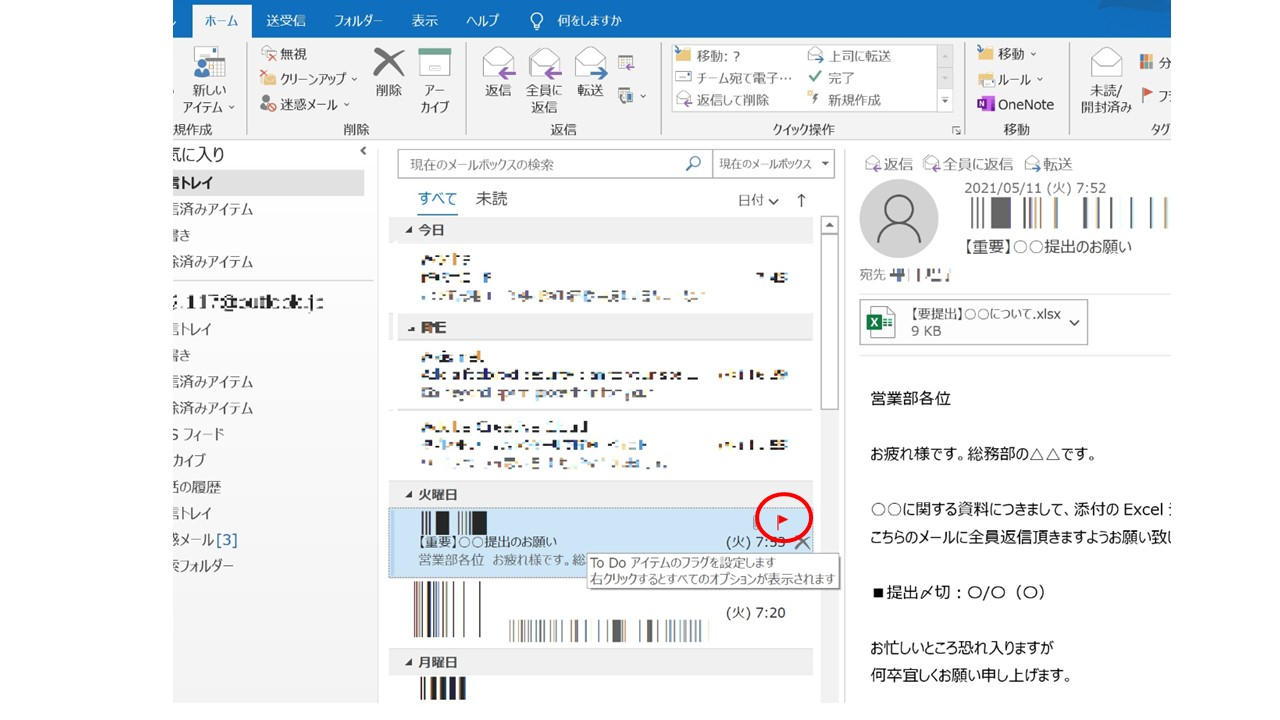
Task: Select the 転送 (Forward) icon
Action: (x=592, y=70)
